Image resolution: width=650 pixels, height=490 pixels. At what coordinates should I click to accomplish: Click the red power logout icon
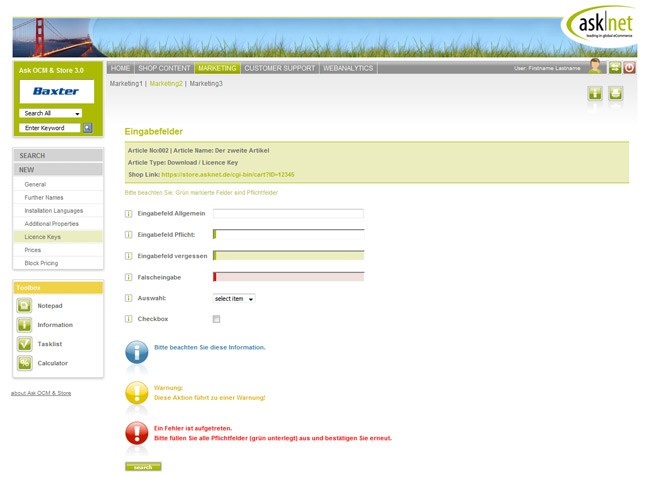point(629,68)
